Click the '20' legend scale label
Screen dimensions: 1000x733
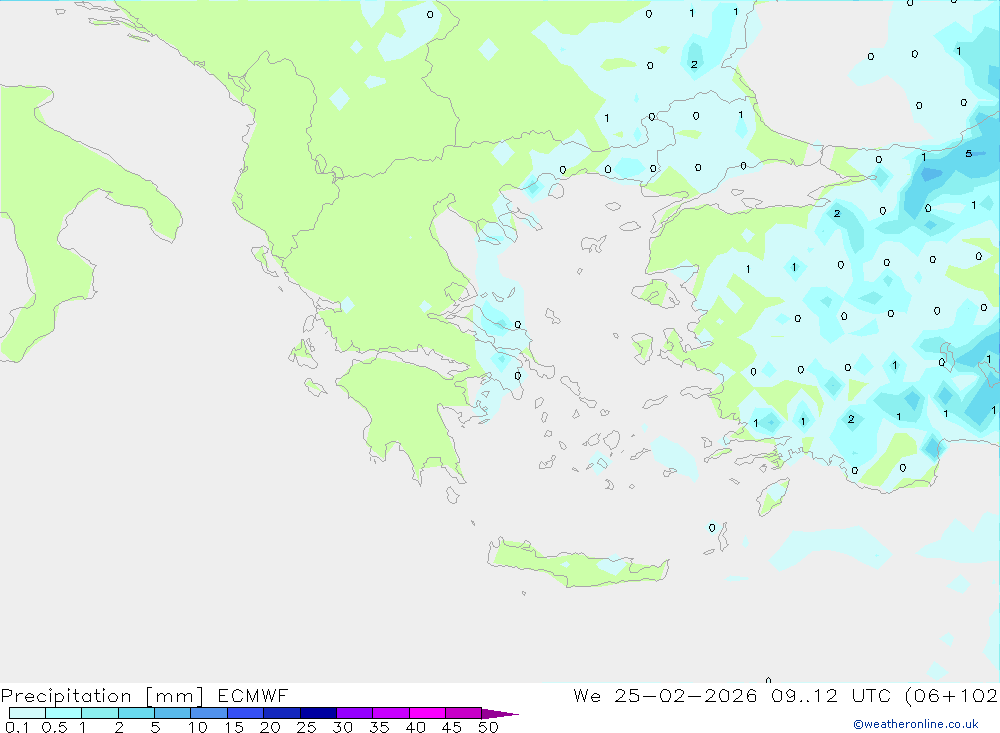point(270,727)
